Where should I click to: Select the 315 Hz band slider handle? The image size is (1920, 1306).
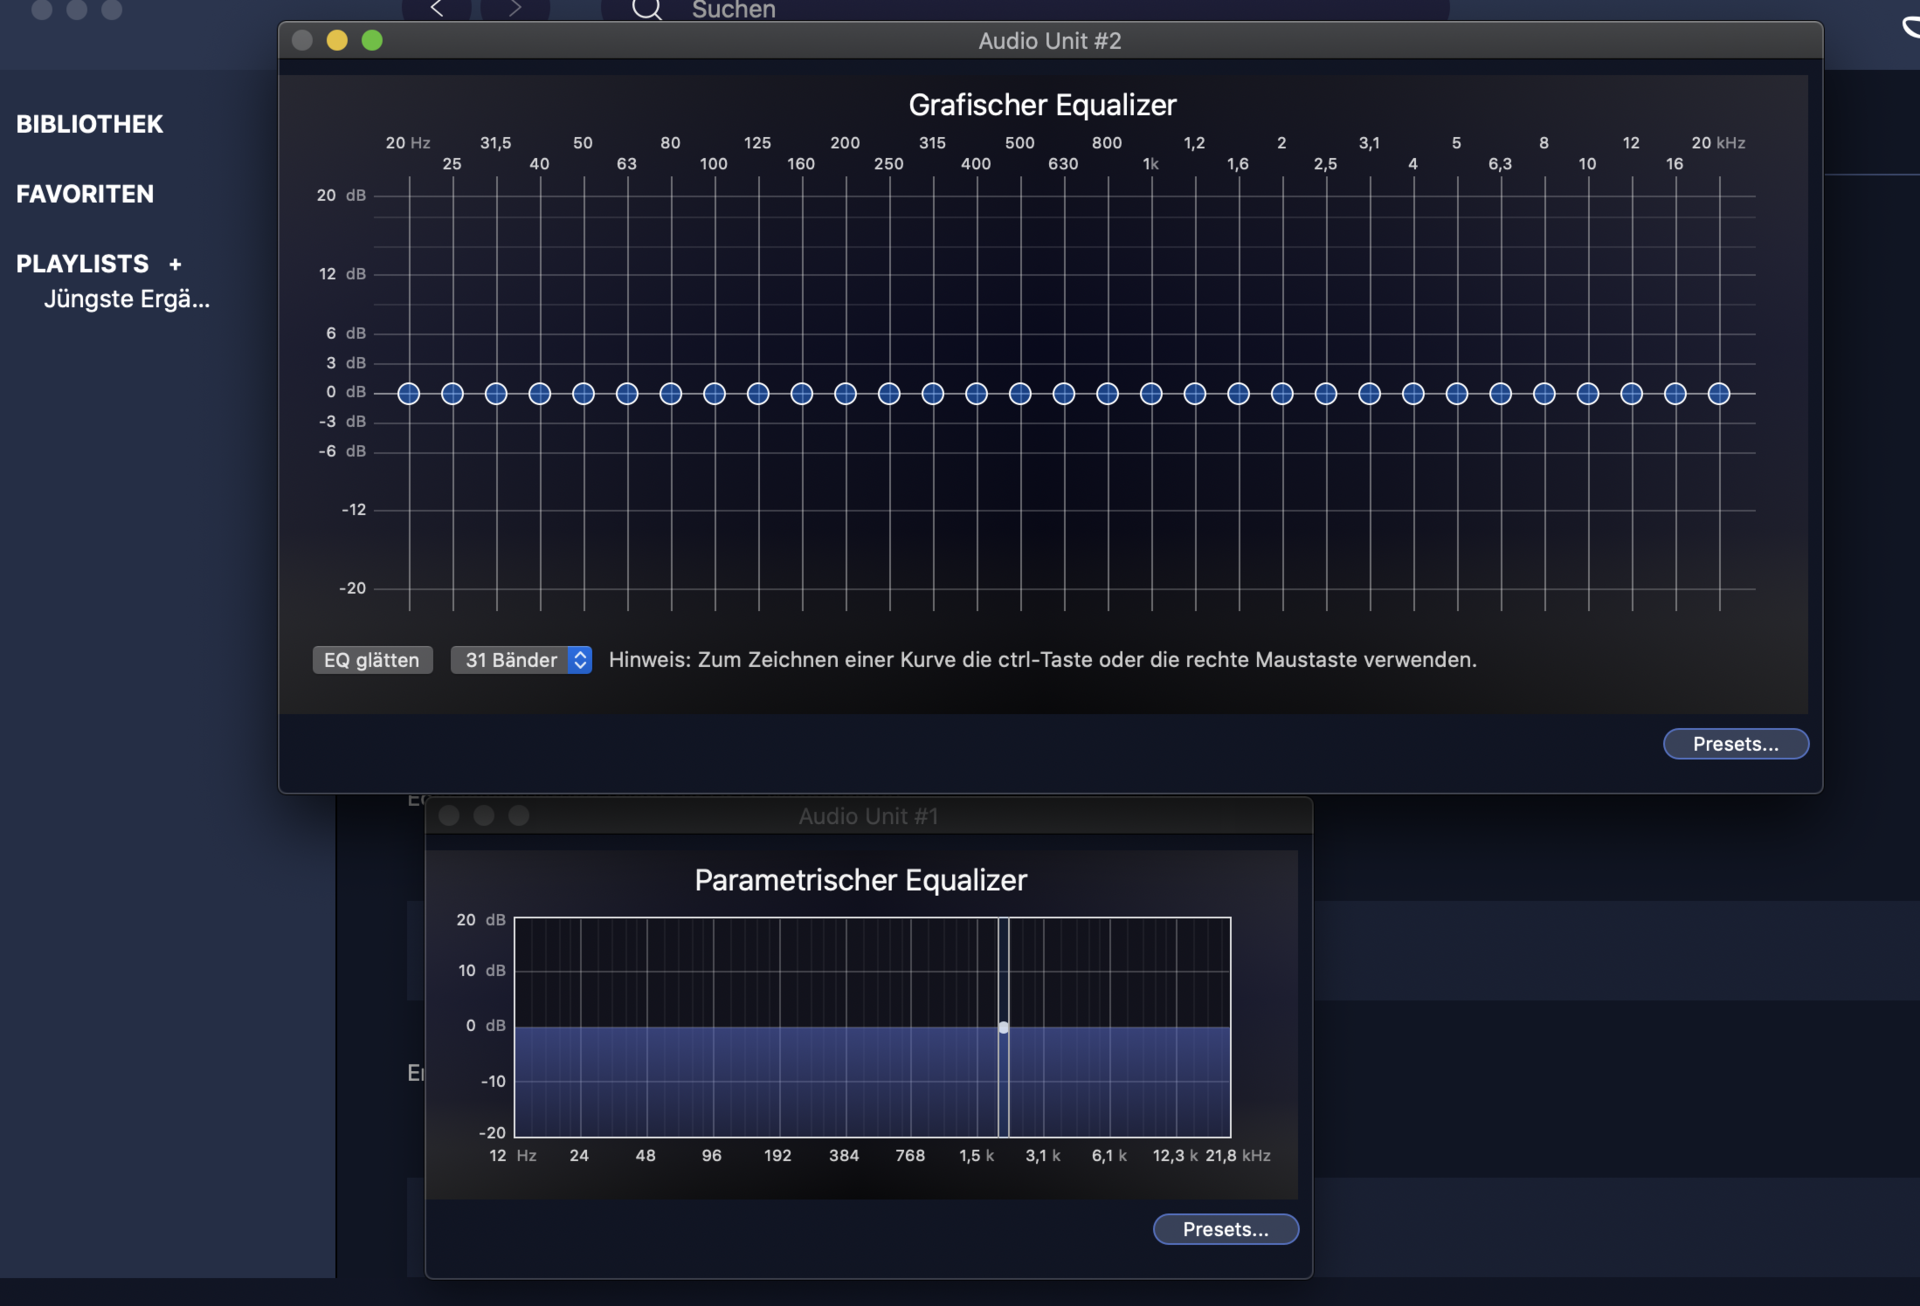pos(933,394)
